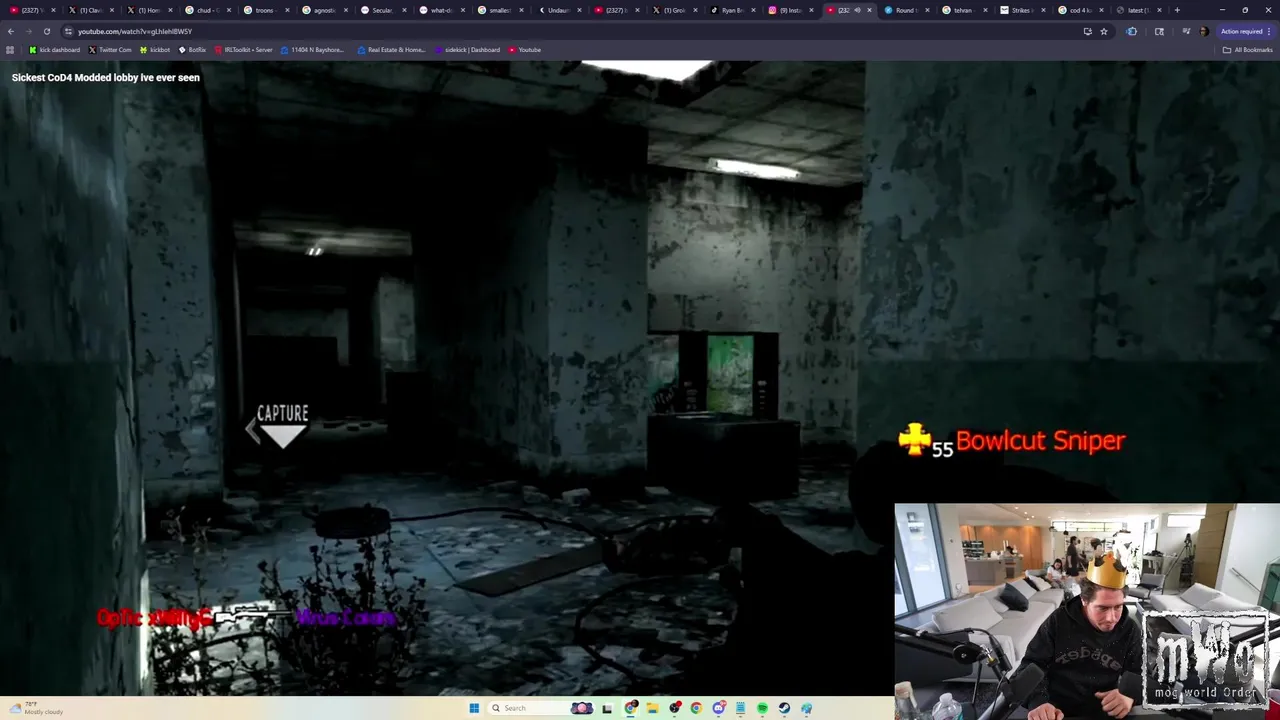Open Task View on the taskbar
The image size is (1280, 720).
(607, 708)
